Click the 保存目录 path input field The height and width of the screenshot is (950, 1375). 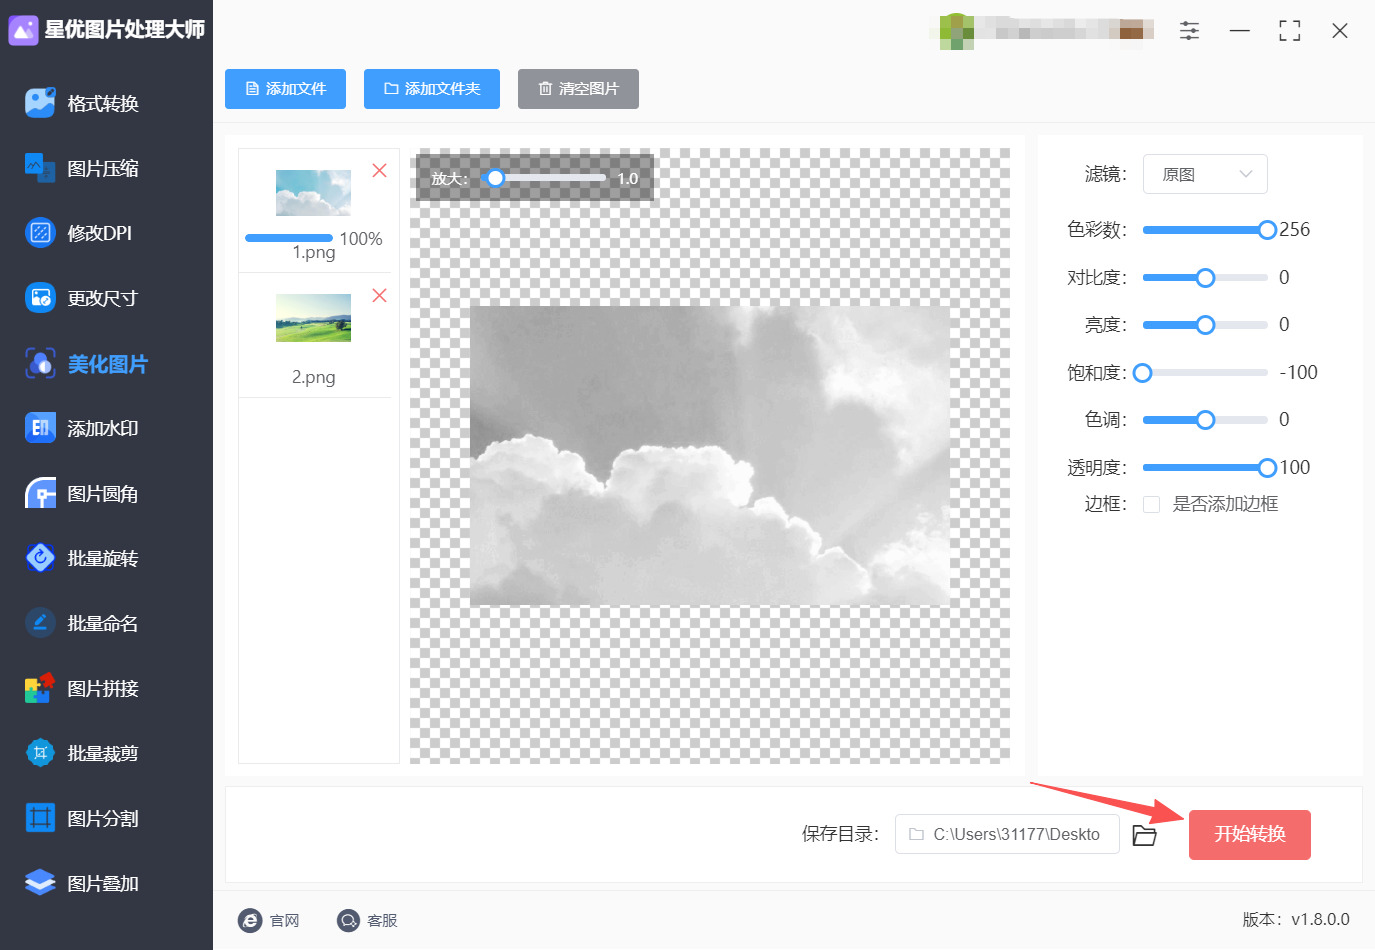click(1007, 834)
